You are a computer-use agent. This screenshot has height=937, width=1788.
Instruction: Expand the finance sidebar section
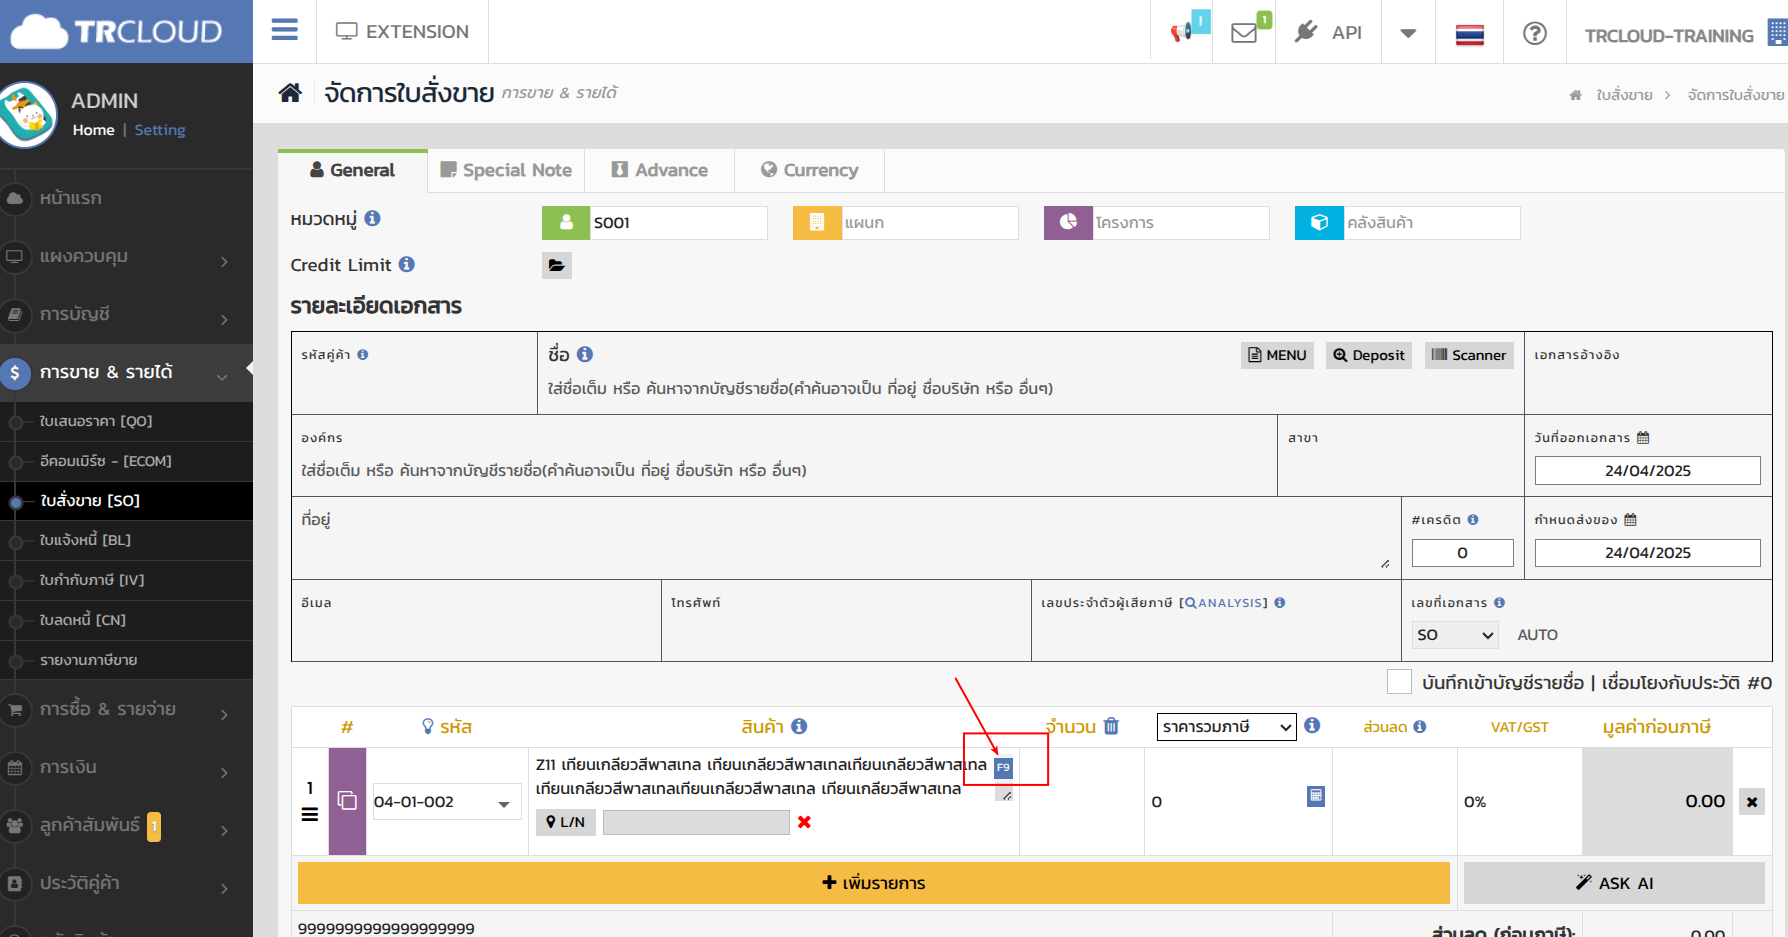pos(126,768)
